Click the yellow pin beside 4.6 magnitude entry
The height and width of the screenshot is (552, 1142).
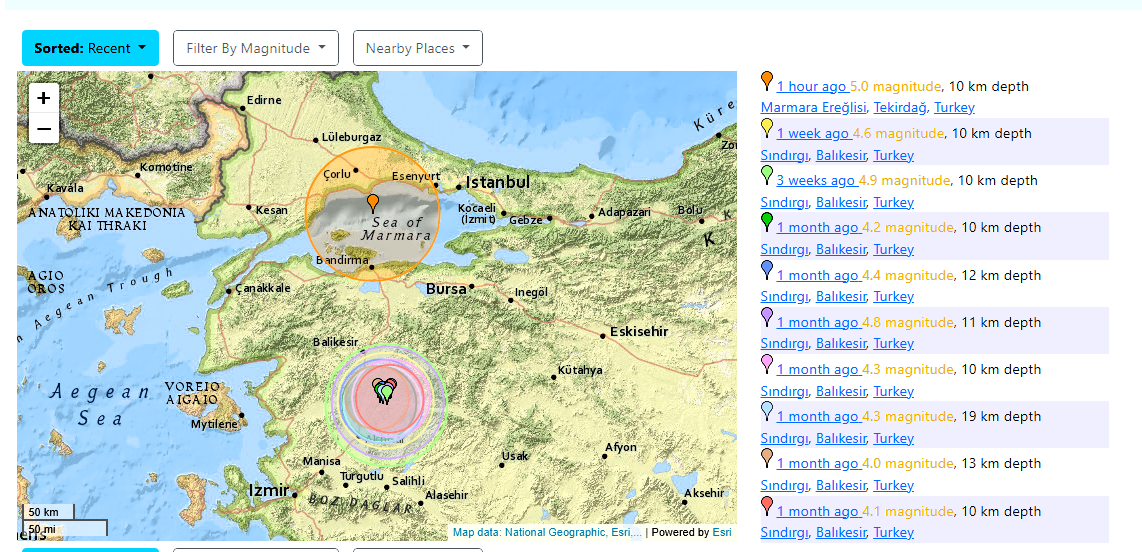[x=767, y=127]
